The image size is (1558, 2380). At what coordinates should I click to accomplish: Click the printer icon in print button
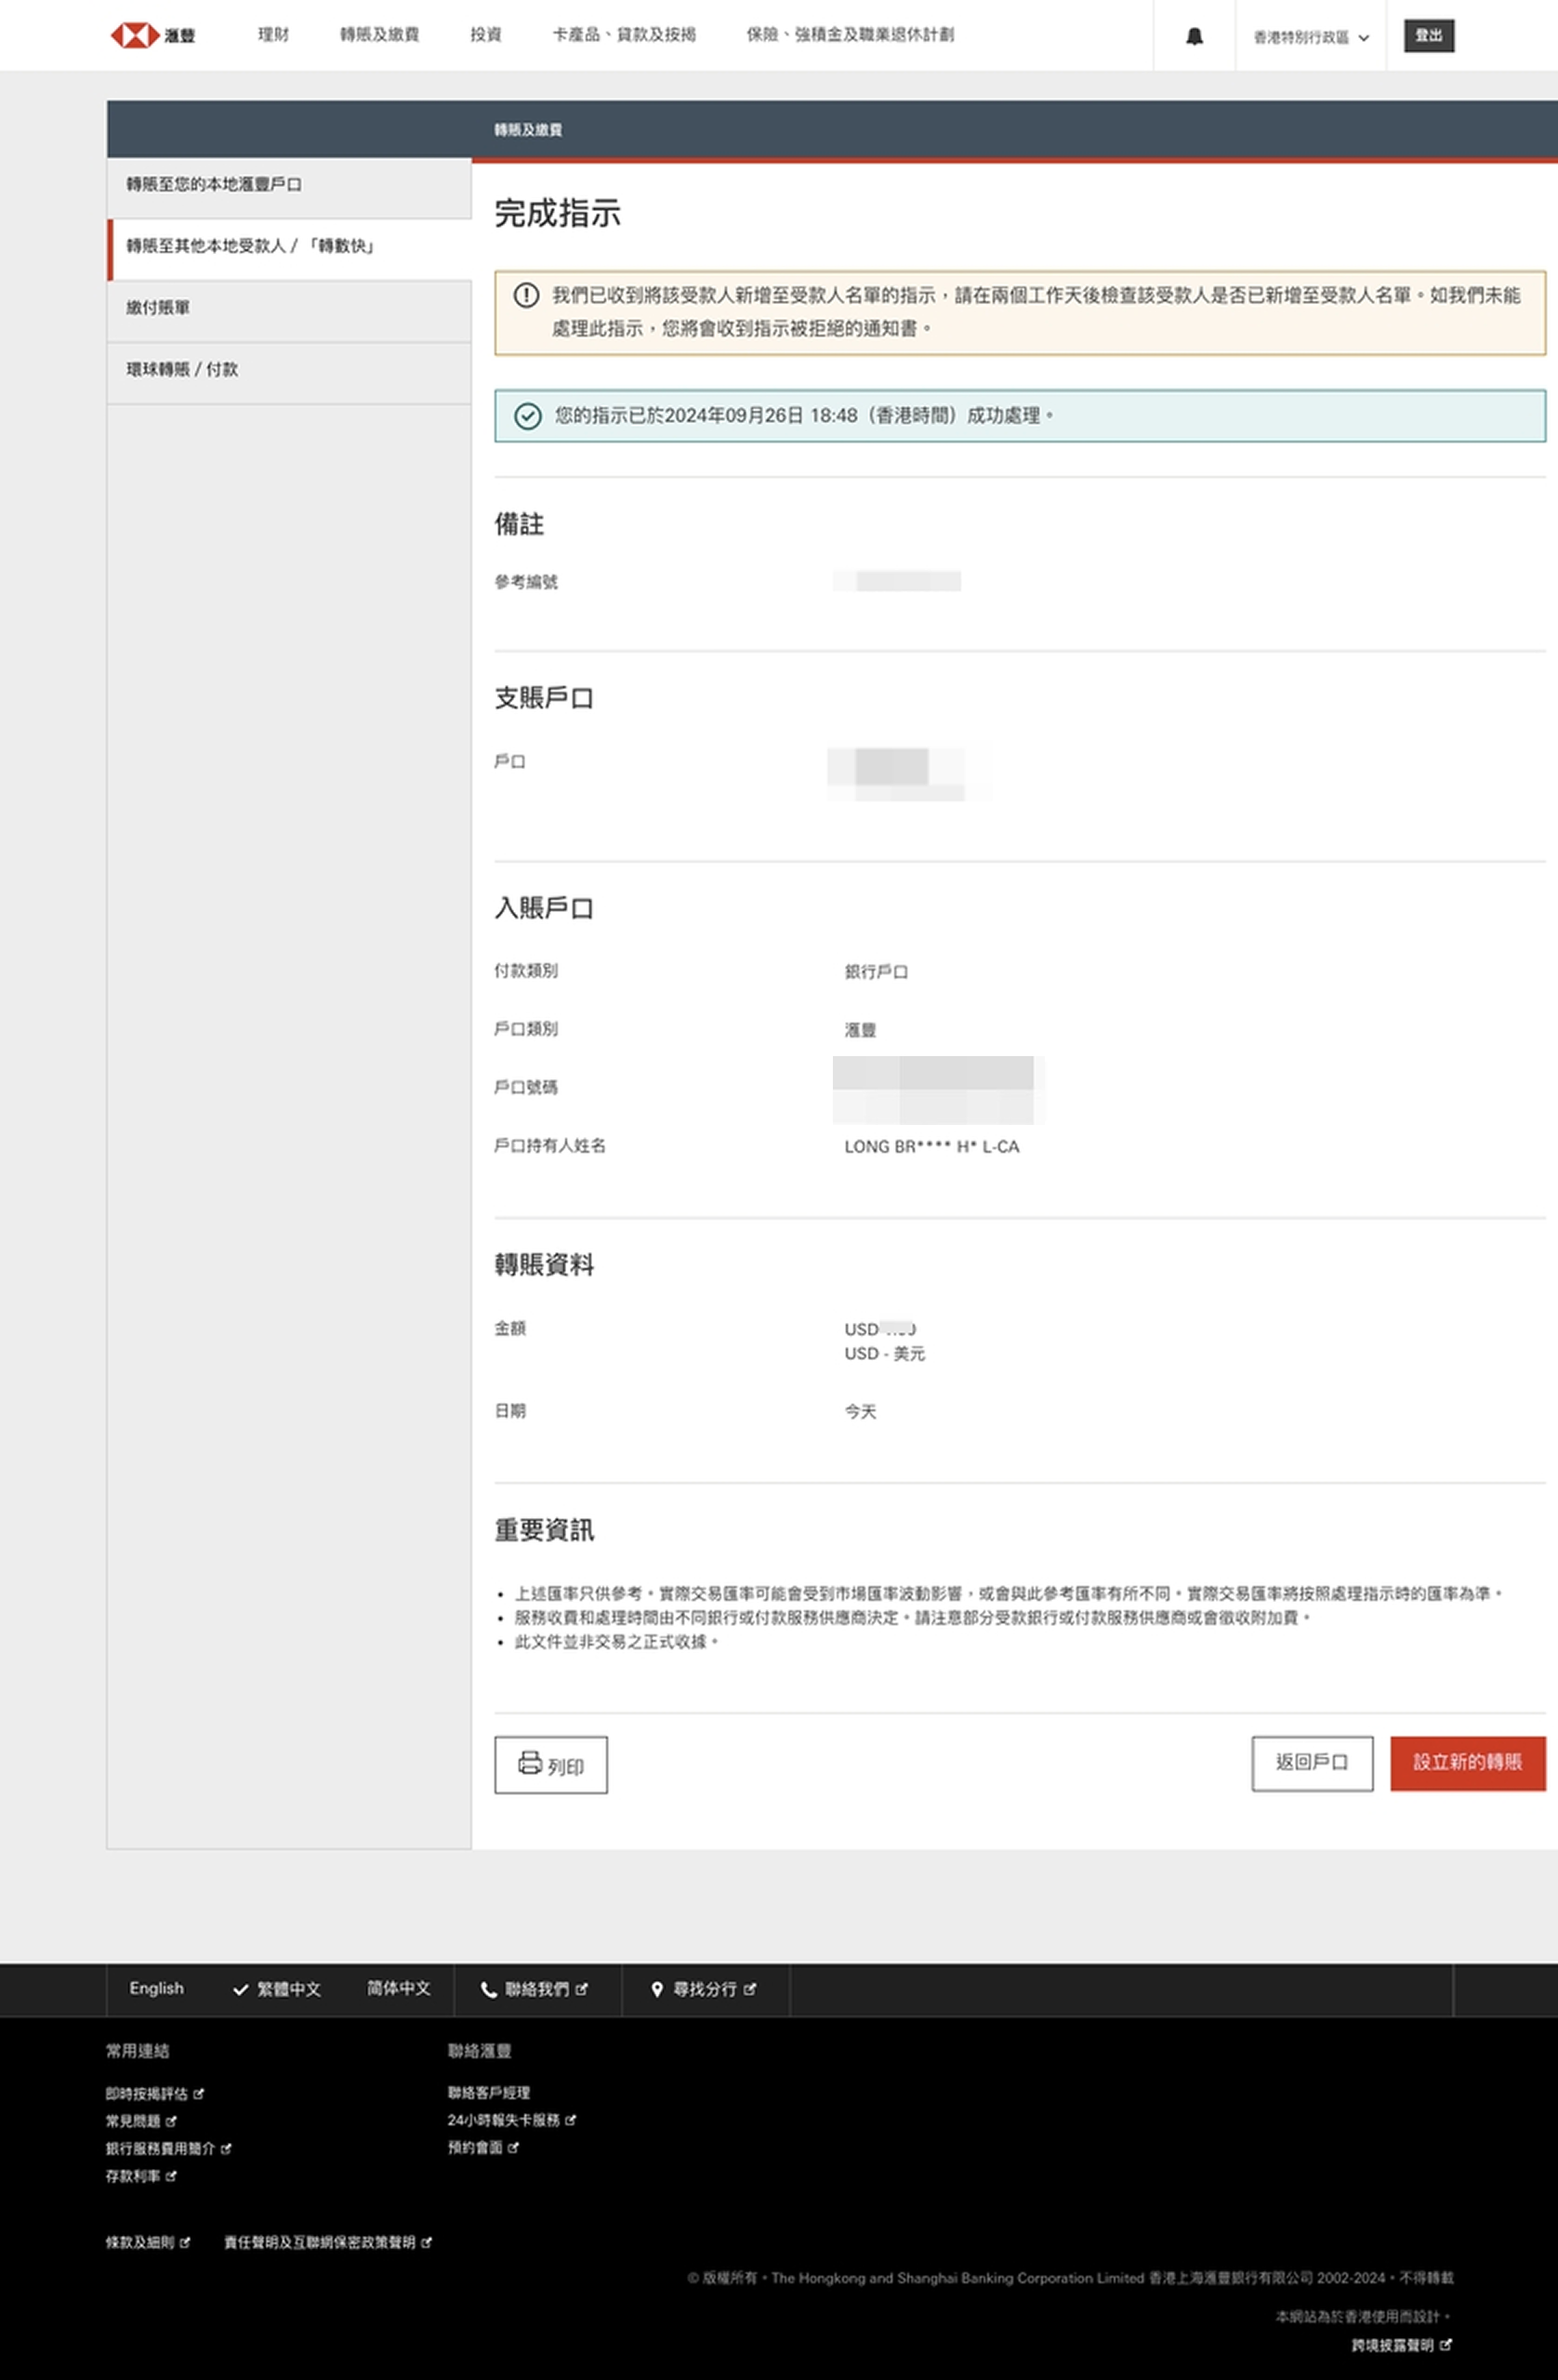(529, 1763)
